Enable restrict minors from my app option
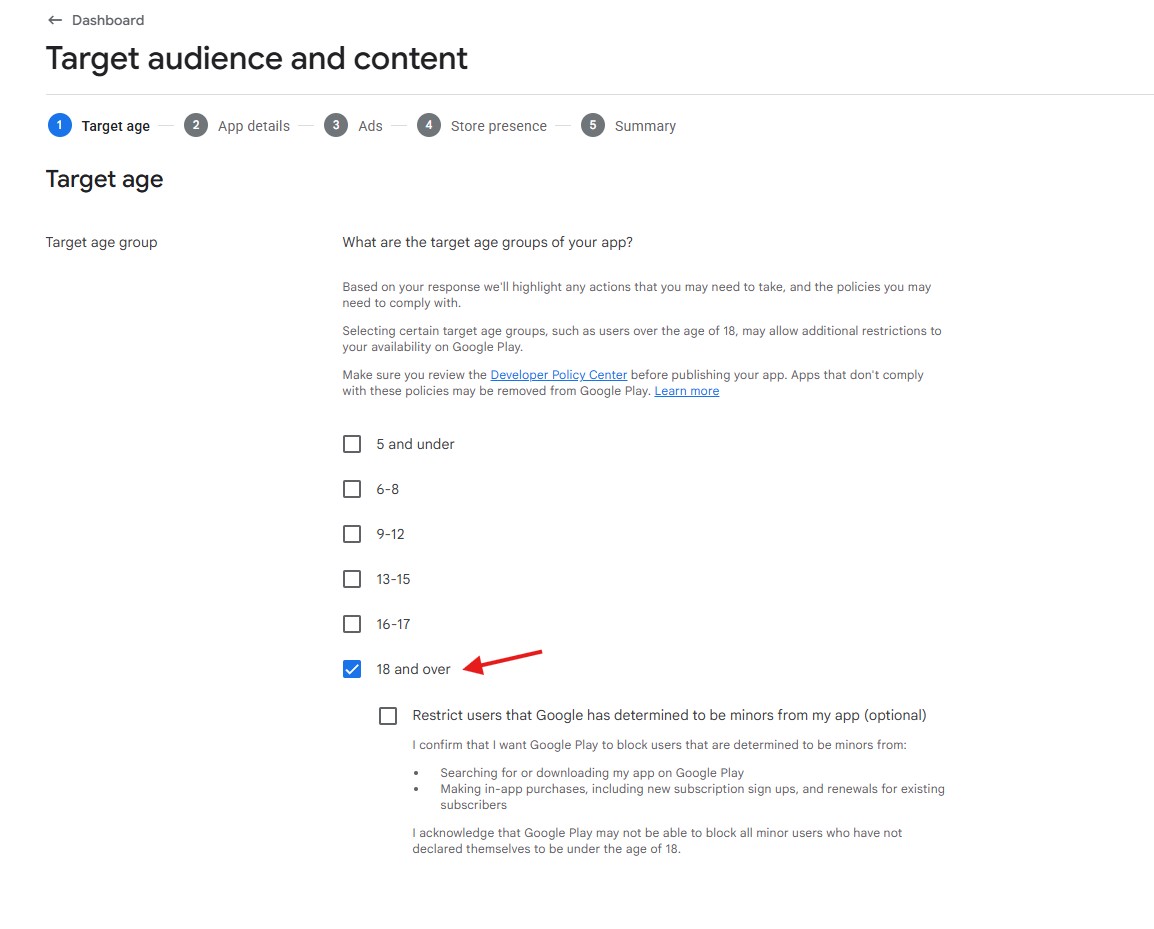The width and height of the screenshot is (1154, 929). click(x=388, y=716)
